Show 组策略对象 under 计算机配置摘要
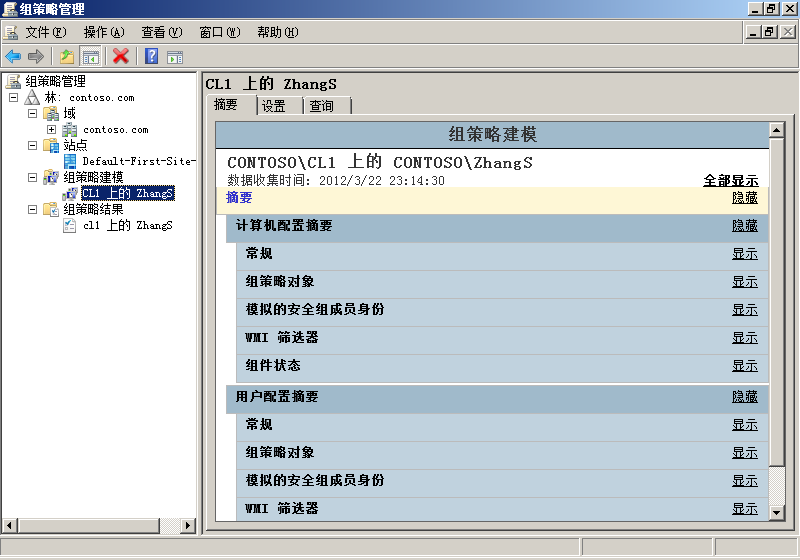 pyautogui.click(x=745, y=282)
